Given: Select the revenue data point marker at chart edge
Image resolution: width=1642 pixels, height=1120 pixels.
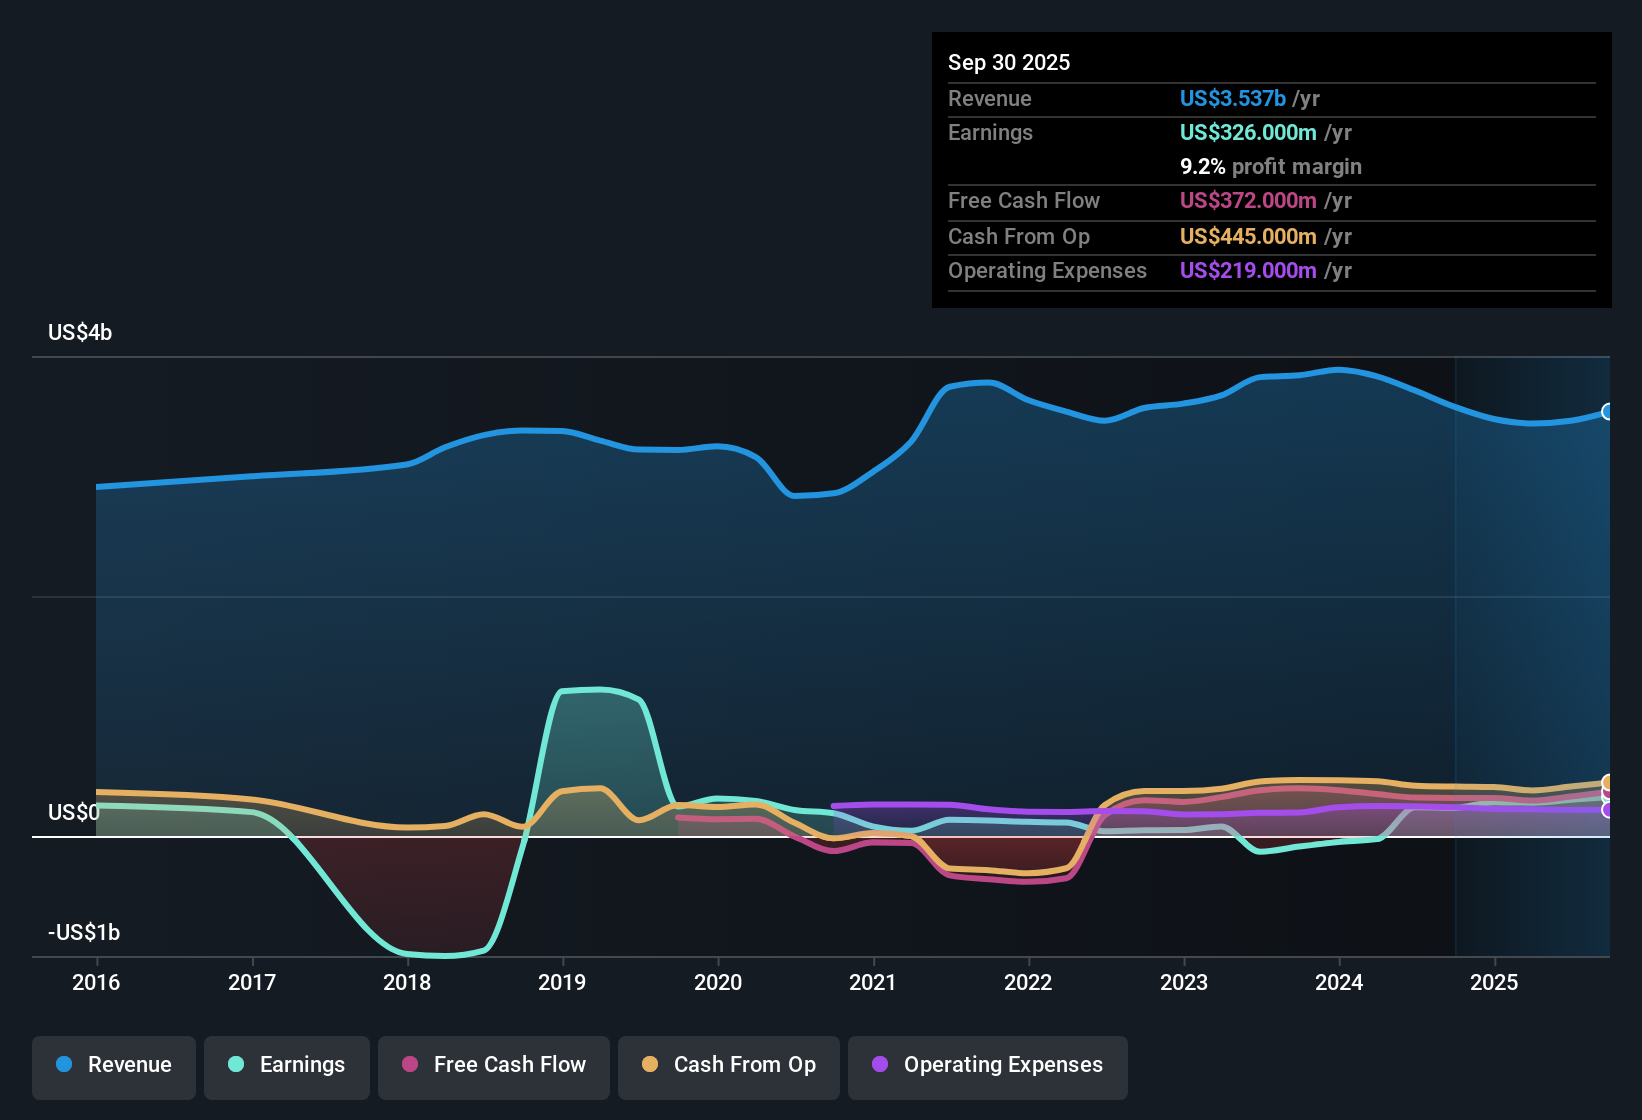Looking at the screenshot, I should point(1608,411).
